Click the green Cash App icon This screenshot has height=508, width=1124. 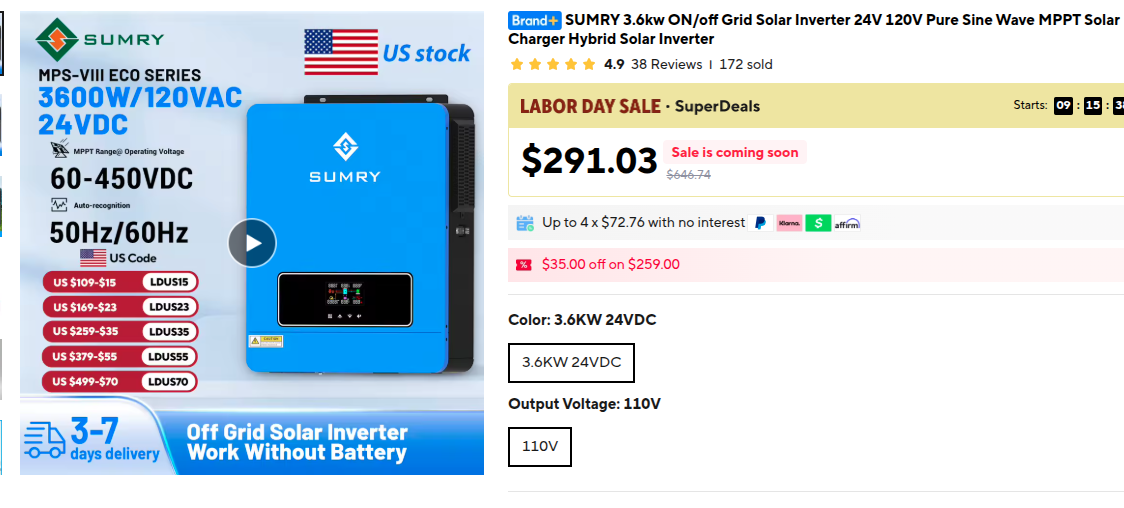tap(818, 223)
